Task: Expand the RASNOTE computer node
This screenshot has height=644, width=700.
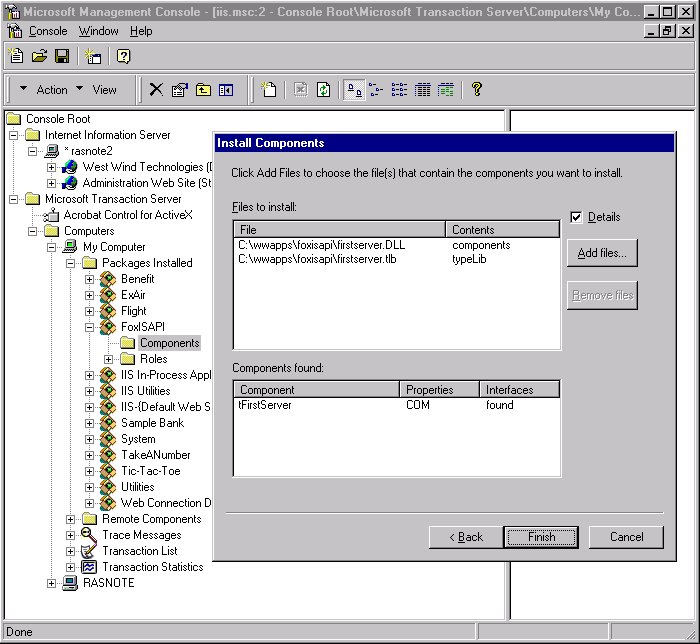Action: 51,583
